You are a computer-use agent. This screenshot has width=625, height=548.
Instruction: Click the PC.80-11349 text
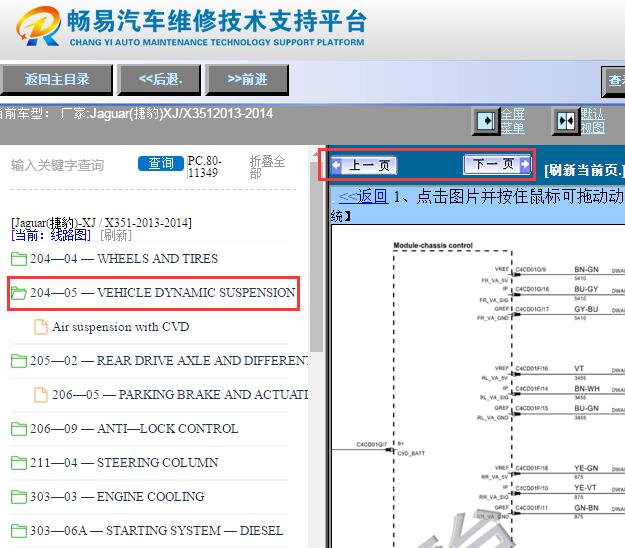pyautogui.click(x=204, y=167)
